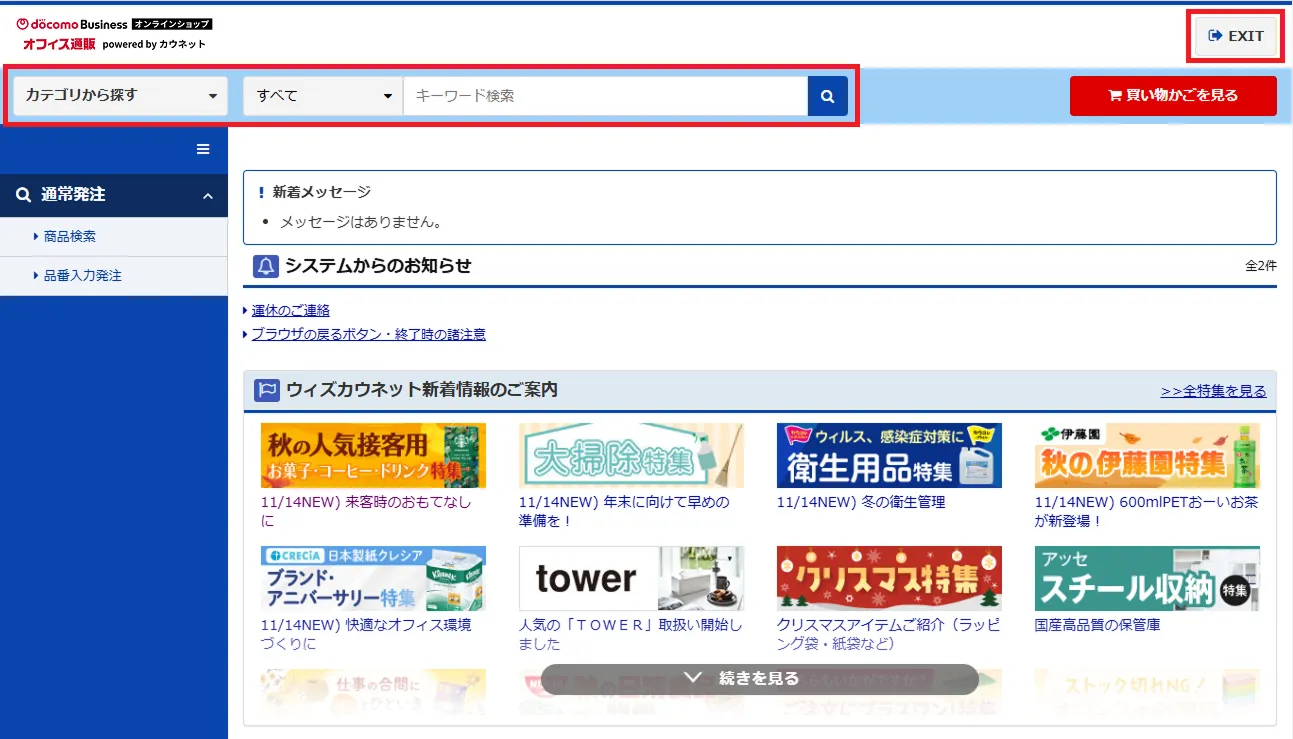Click the キーワード検索 input field
1293x739 pixels.
click(x=605, y=96)
